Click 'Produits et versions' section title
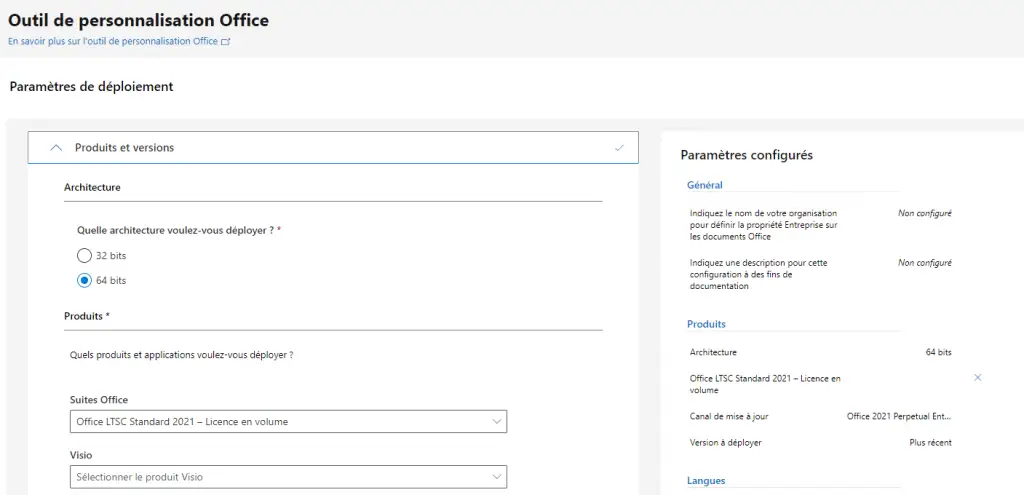Image resolution: width=1024 pixels, height=495 pixels. point(124,148)
